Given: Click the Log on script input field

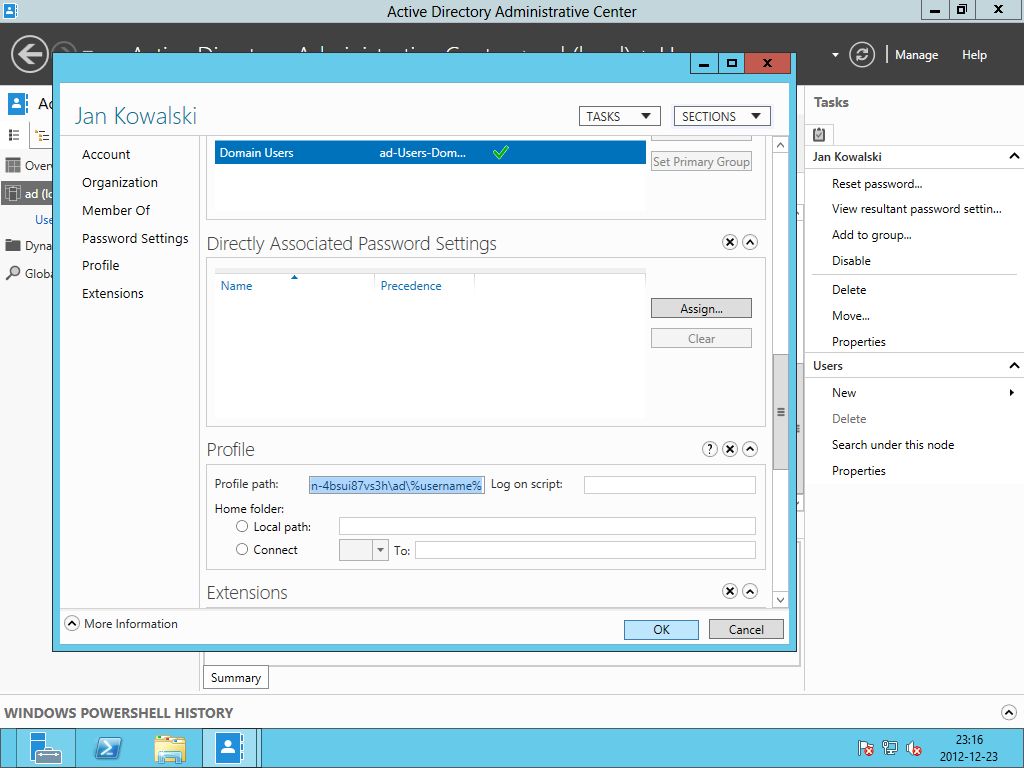Looking at the screenshot, I should click(669, 485).
